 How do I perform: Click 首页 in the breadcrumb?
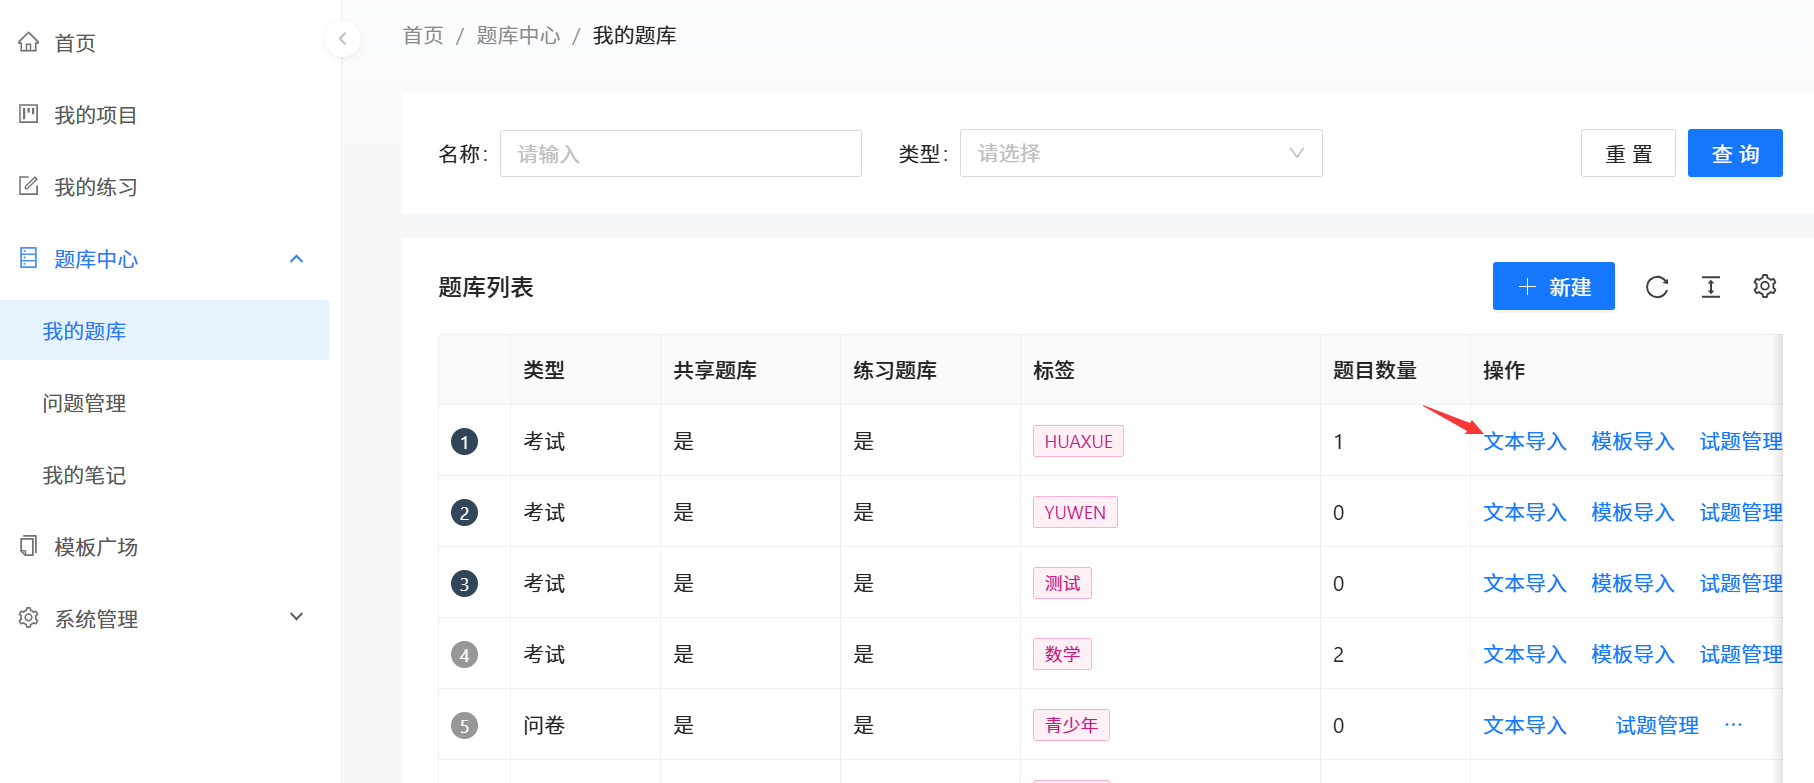tap(423, 36)
